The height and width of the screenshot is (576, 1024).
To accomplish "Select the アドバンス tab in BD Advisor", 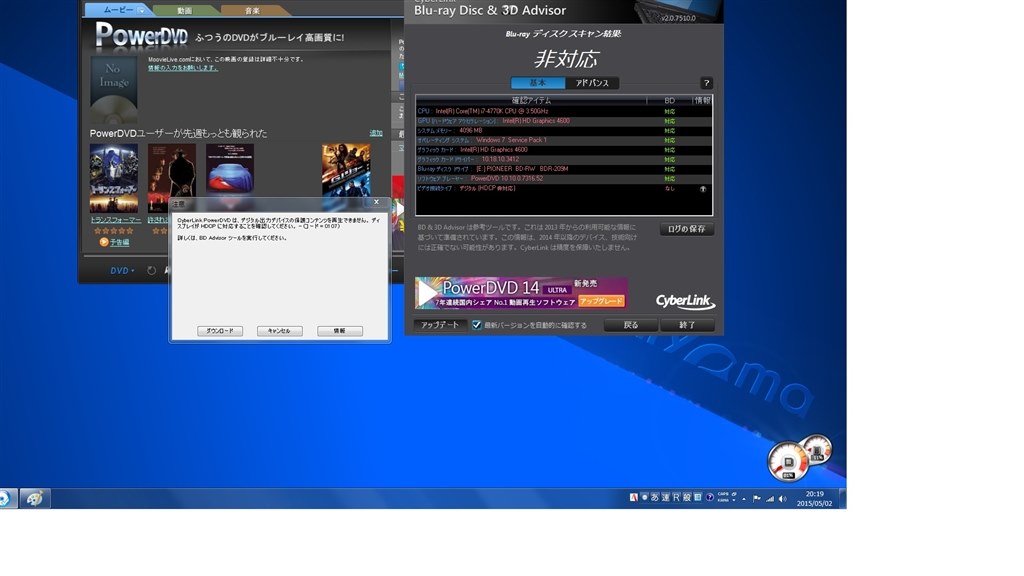I will point(592,83).
